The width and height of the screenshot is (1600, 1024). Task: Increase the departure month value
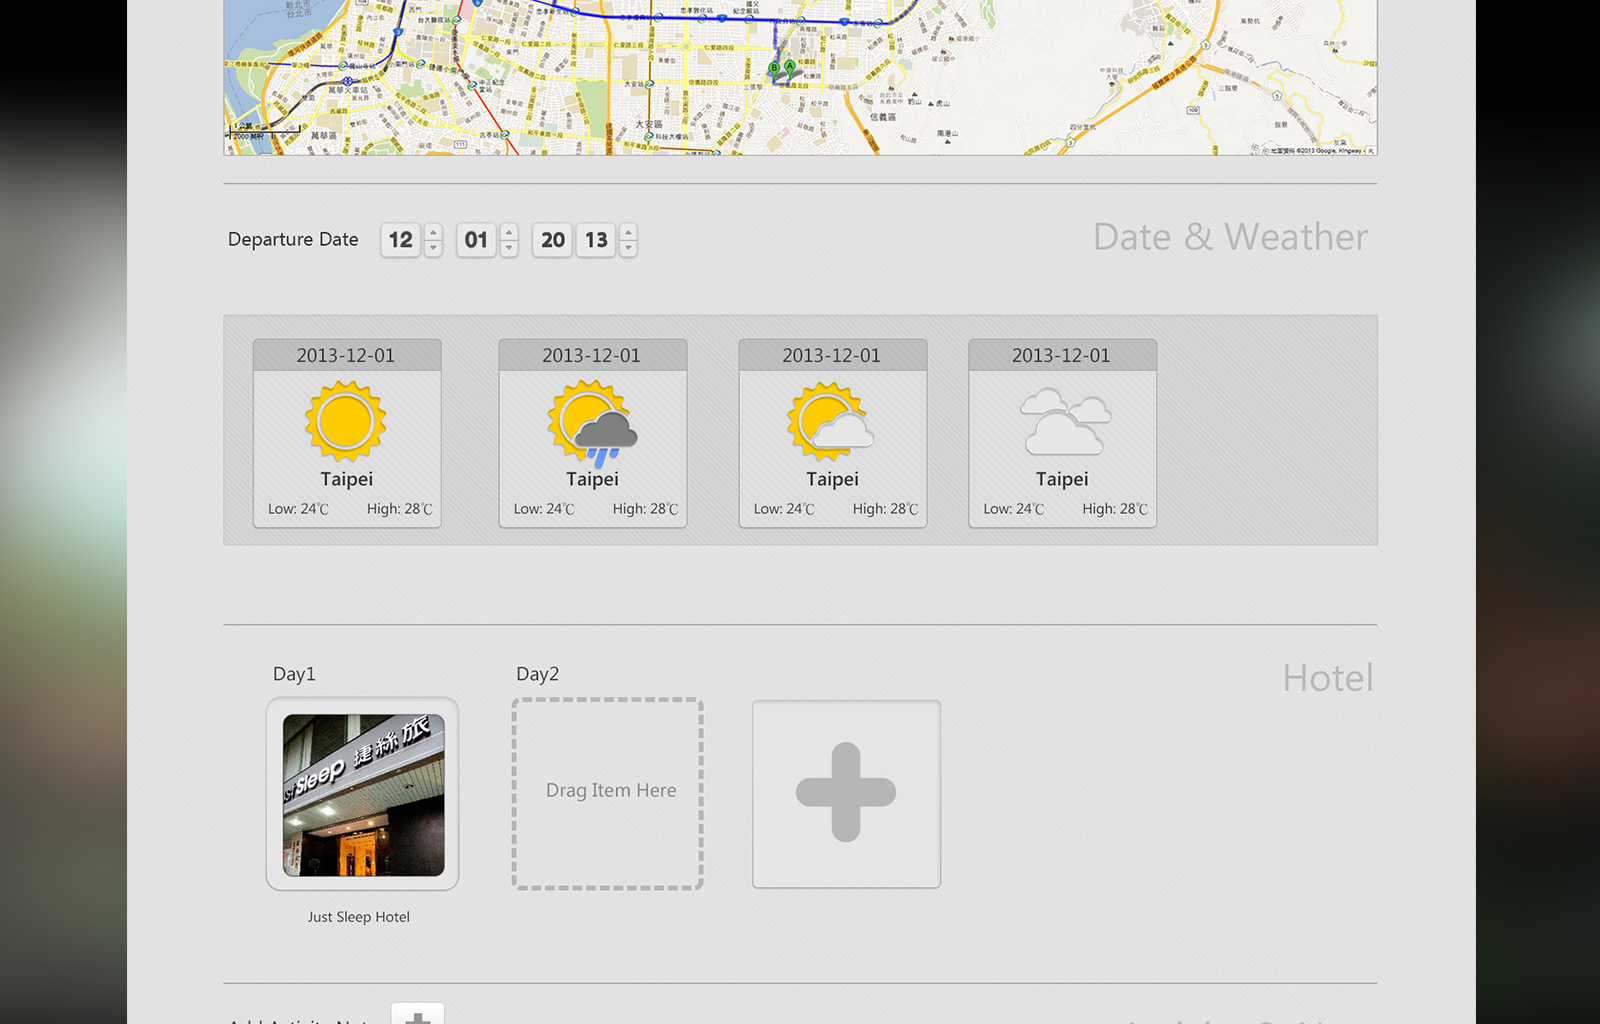[x=433, y=233]
